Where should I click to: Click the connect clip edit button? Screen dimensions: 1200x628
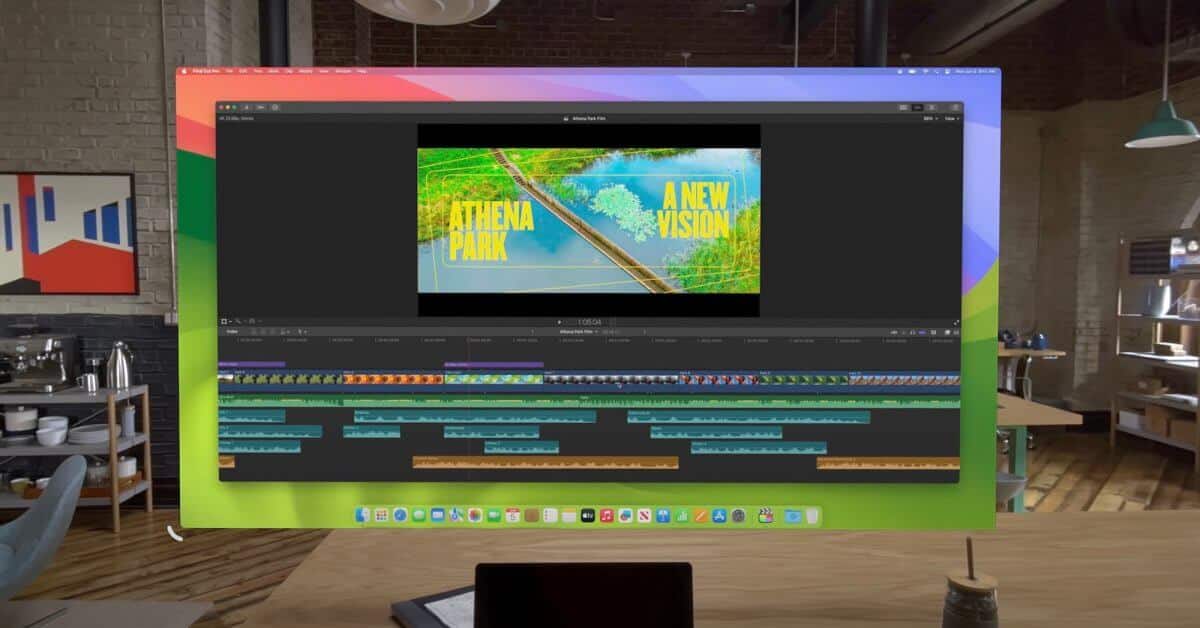255,331
